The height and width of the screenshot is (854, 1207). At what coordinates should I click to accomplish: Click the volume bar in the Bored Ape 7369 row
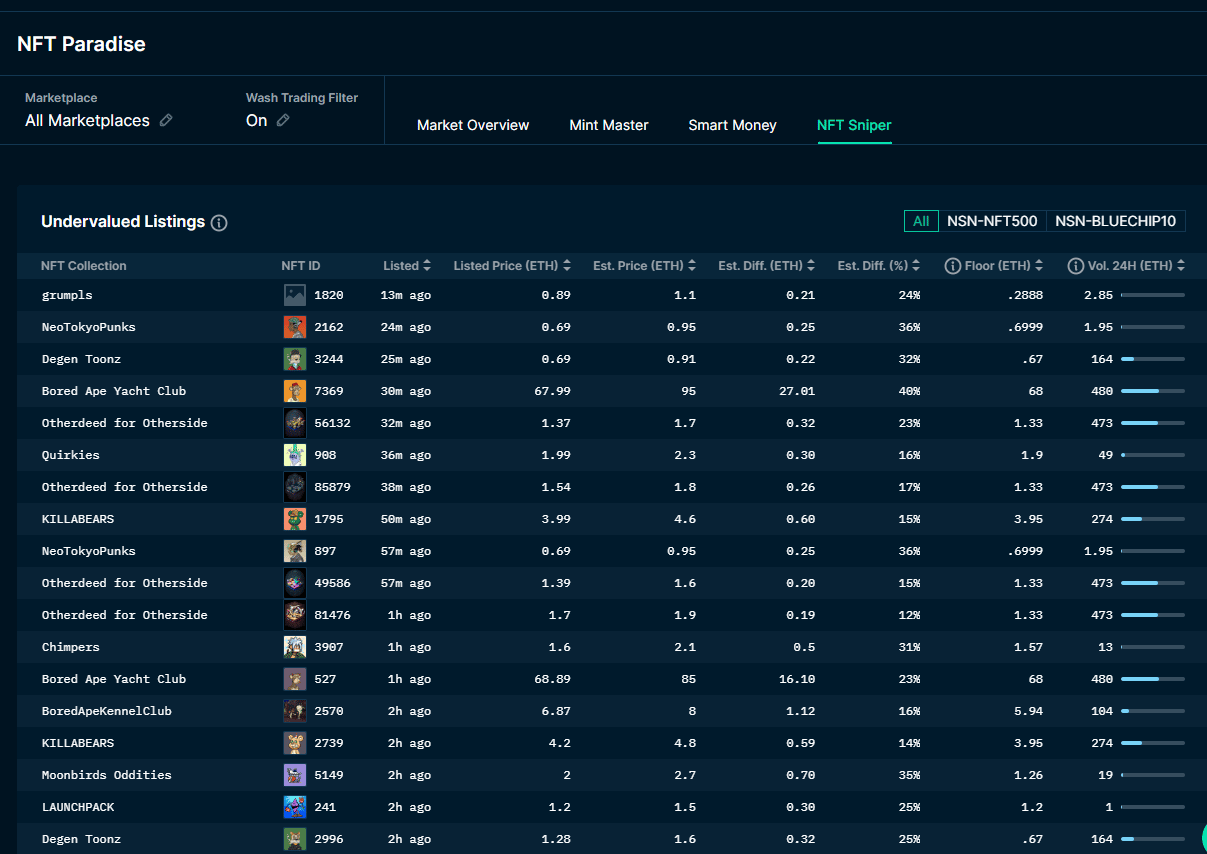pos(1153,391)
